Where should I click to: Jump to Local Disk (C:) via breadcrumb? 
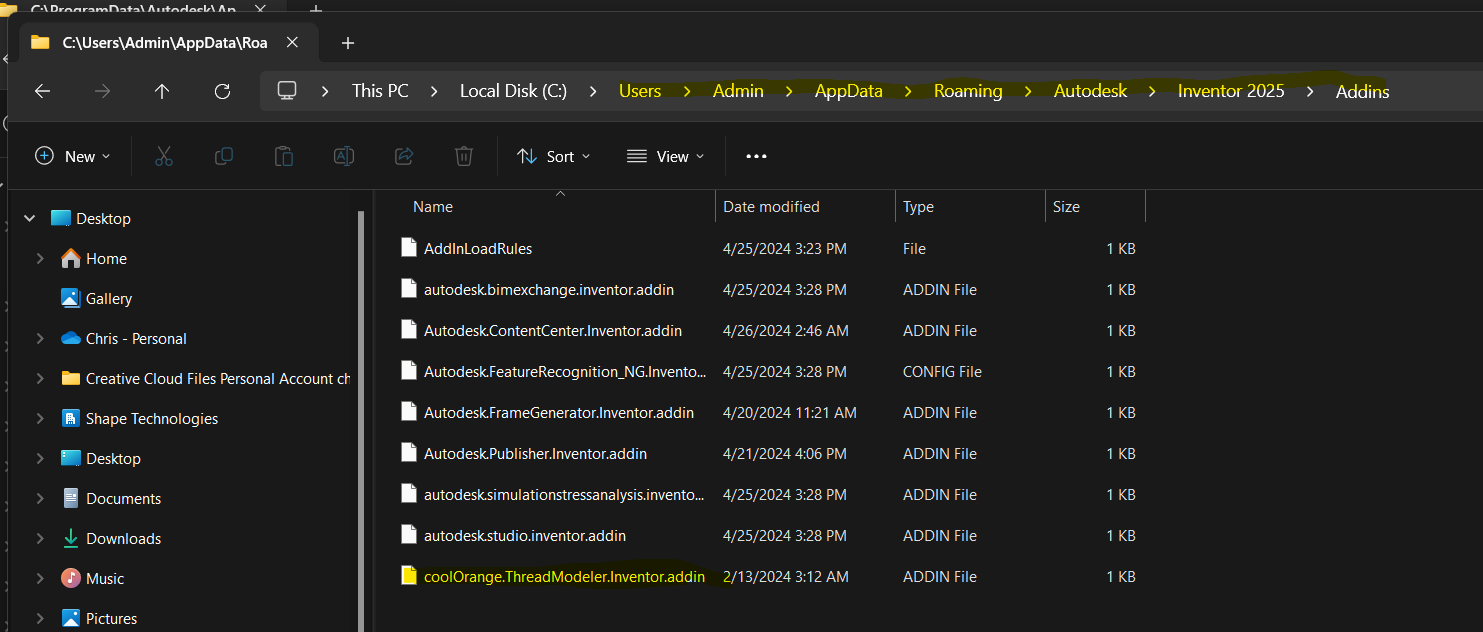tap(512, 91)
